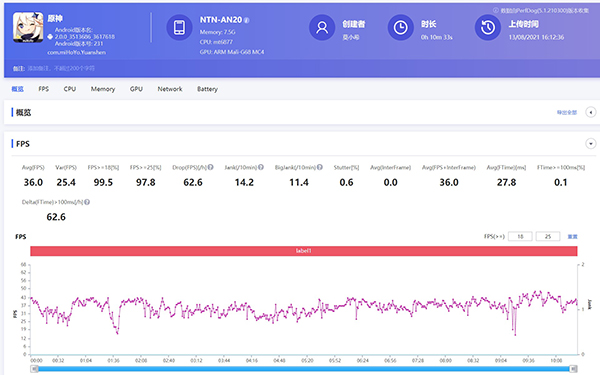Collapse the overview section arrow
600x375 pixels.
(x=591, y=112)
